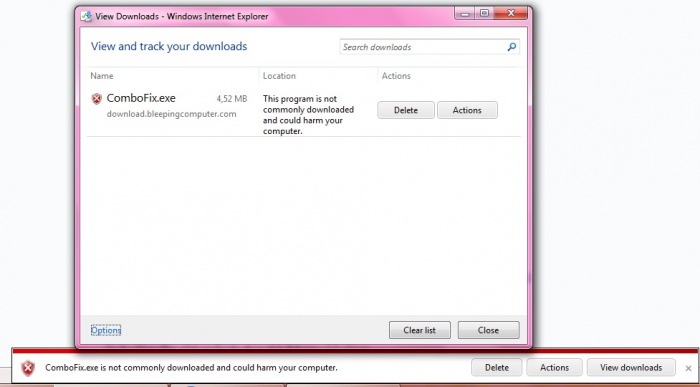Screen dimensions: 700x387
Task: Open Actions for ComboFix.exe in list
Action: pyautogui.click(x=467, y=110)
